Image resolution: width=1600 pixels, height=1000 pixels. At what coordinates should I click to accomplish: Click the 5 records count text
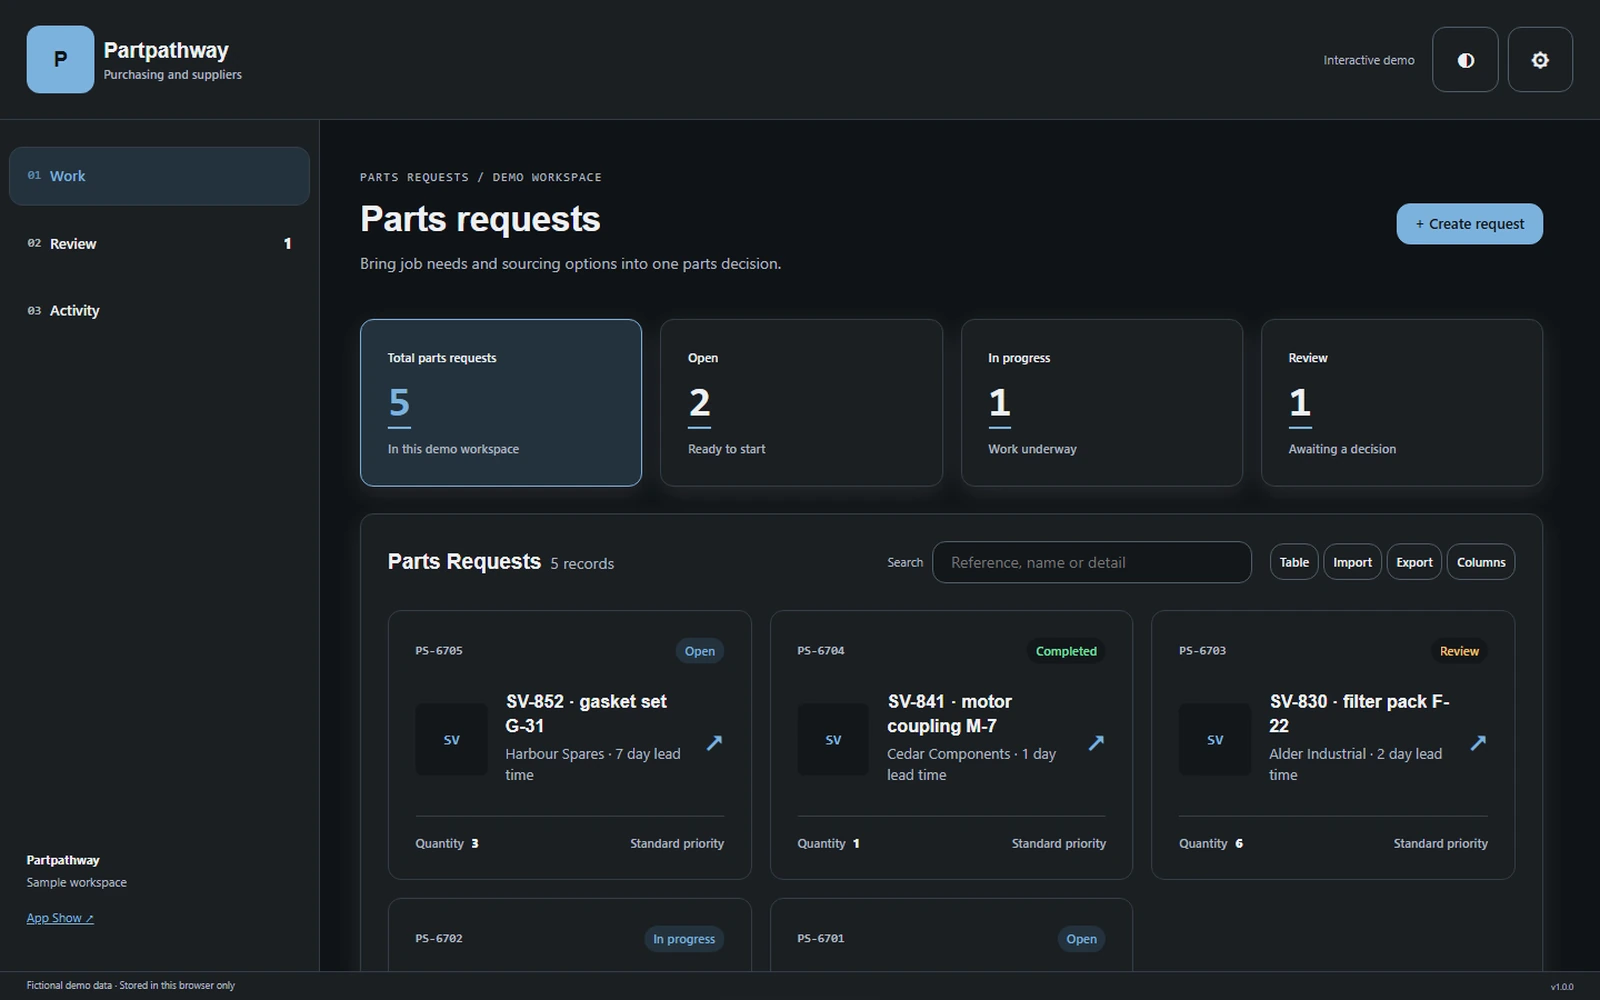(582, 564)
